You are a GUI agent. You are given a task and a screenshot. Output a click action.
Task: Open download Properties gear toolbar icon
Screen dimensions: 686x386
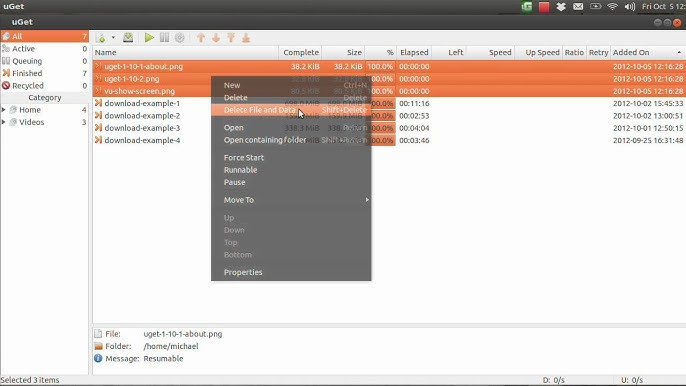pyautogui.click(x=179, y=38)
